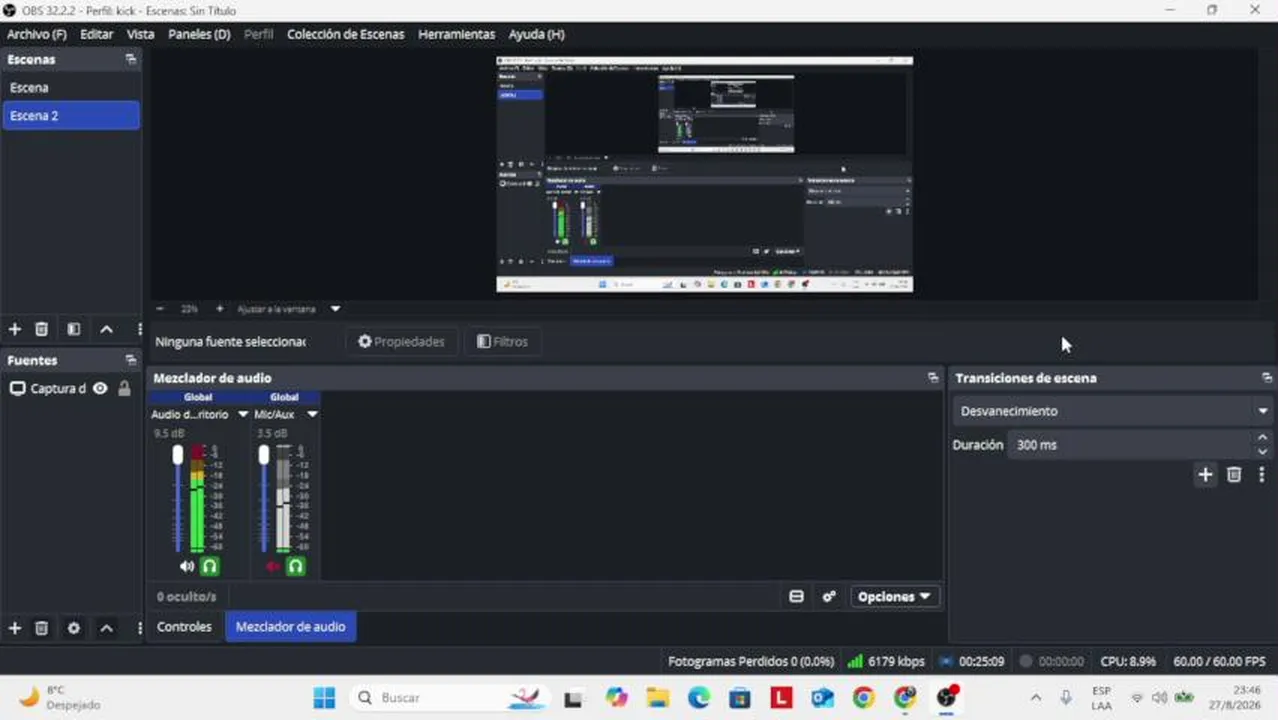Undock the Escenas panel
1278x720 pixels.
(x=130, y=59)
